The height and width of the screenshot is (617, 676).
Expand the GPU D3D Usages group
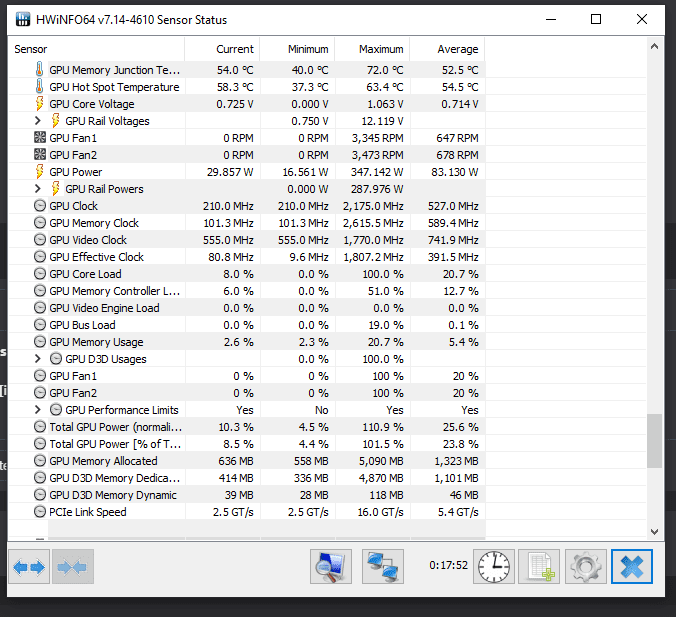[x=38, y=359]
